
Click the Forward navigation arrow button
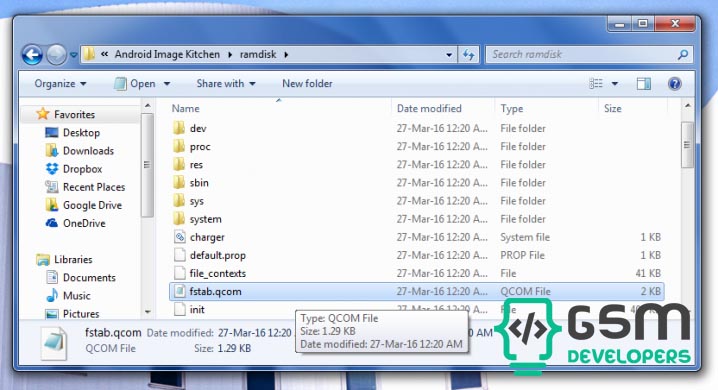56,55
